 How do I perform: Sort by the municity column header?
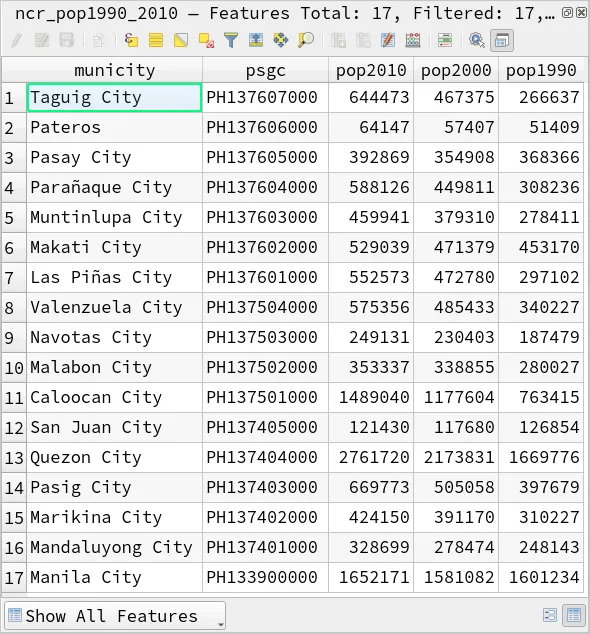tap(114, 70)
